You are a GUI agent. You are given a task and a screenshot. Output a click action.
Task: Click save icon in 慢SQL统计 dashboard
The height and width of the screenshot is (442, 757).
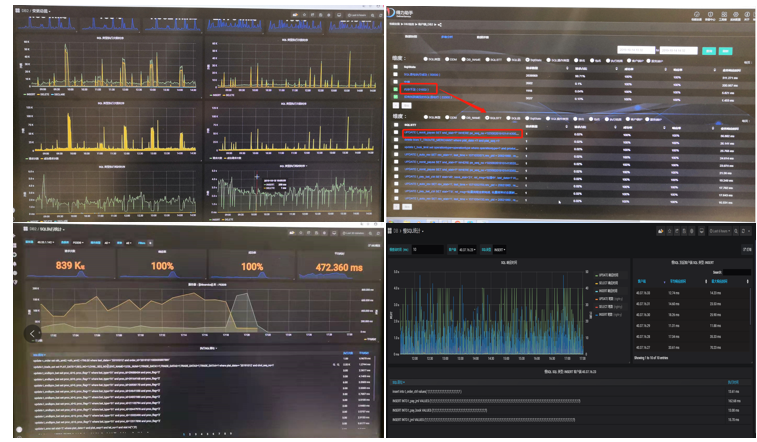684,231
